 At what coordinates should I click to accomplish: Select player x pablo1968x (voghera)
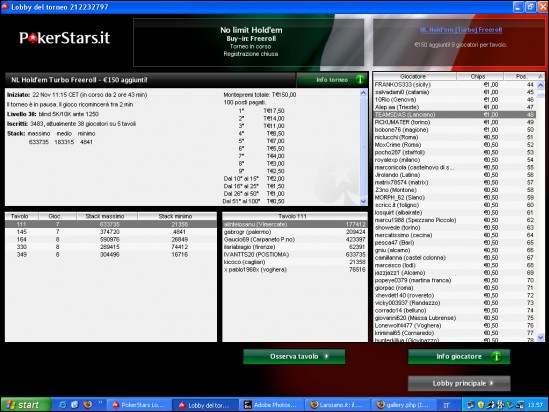[295, 270]
